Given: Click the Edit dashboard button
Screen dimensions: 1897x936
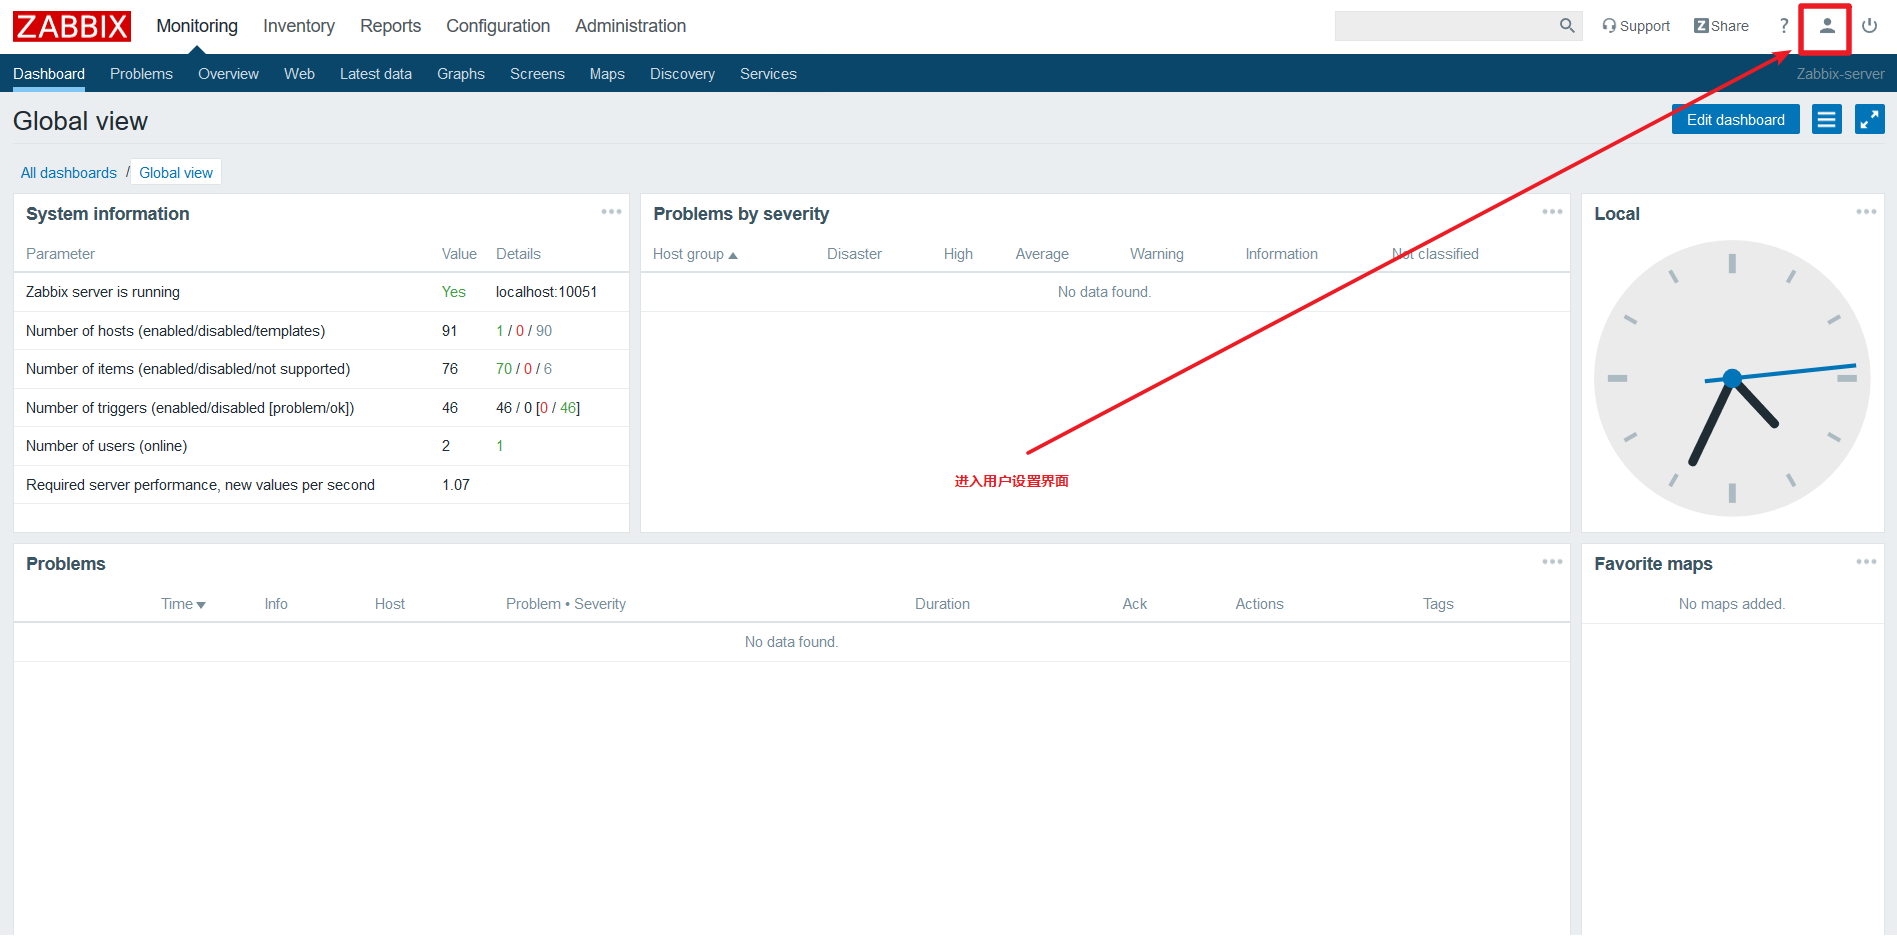Looking at the screenshot, I should (x=1736, y=120).
